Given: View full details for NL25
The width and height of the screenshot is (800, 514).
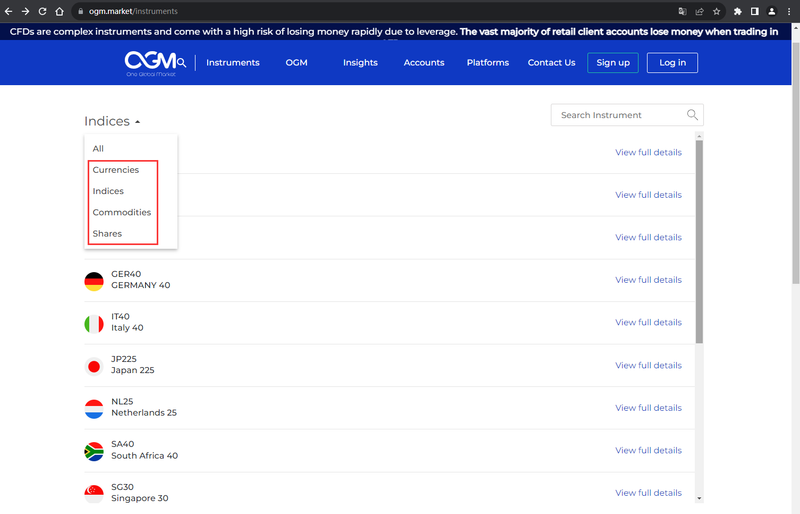Looking at the screenshot, I should pyautogui.click(x=648, y=407).
